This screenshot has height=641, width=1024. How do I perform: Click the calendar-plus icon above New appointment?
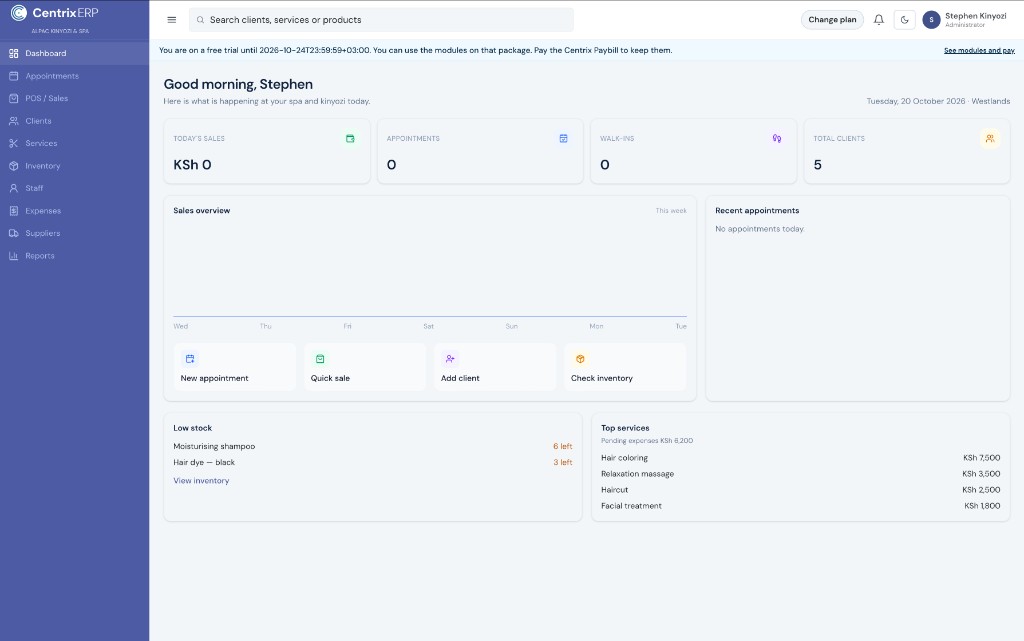190,358
